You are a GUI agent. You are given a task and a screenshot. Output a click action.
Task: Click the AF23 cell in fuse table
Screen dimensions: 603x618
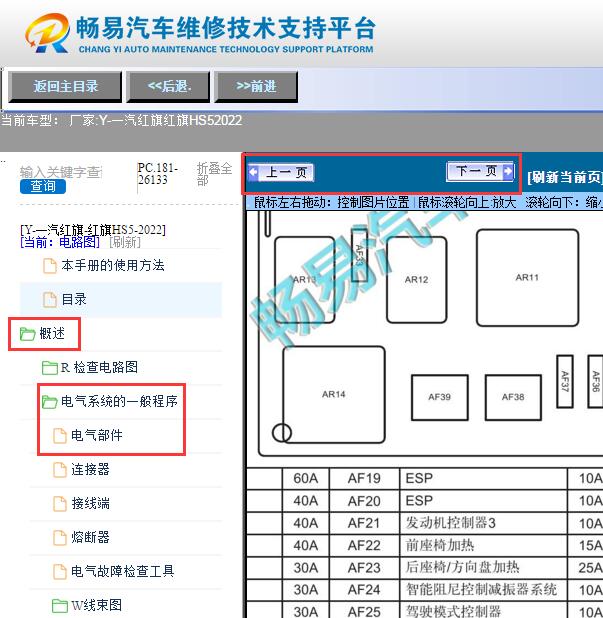click(x=364, y=568)
